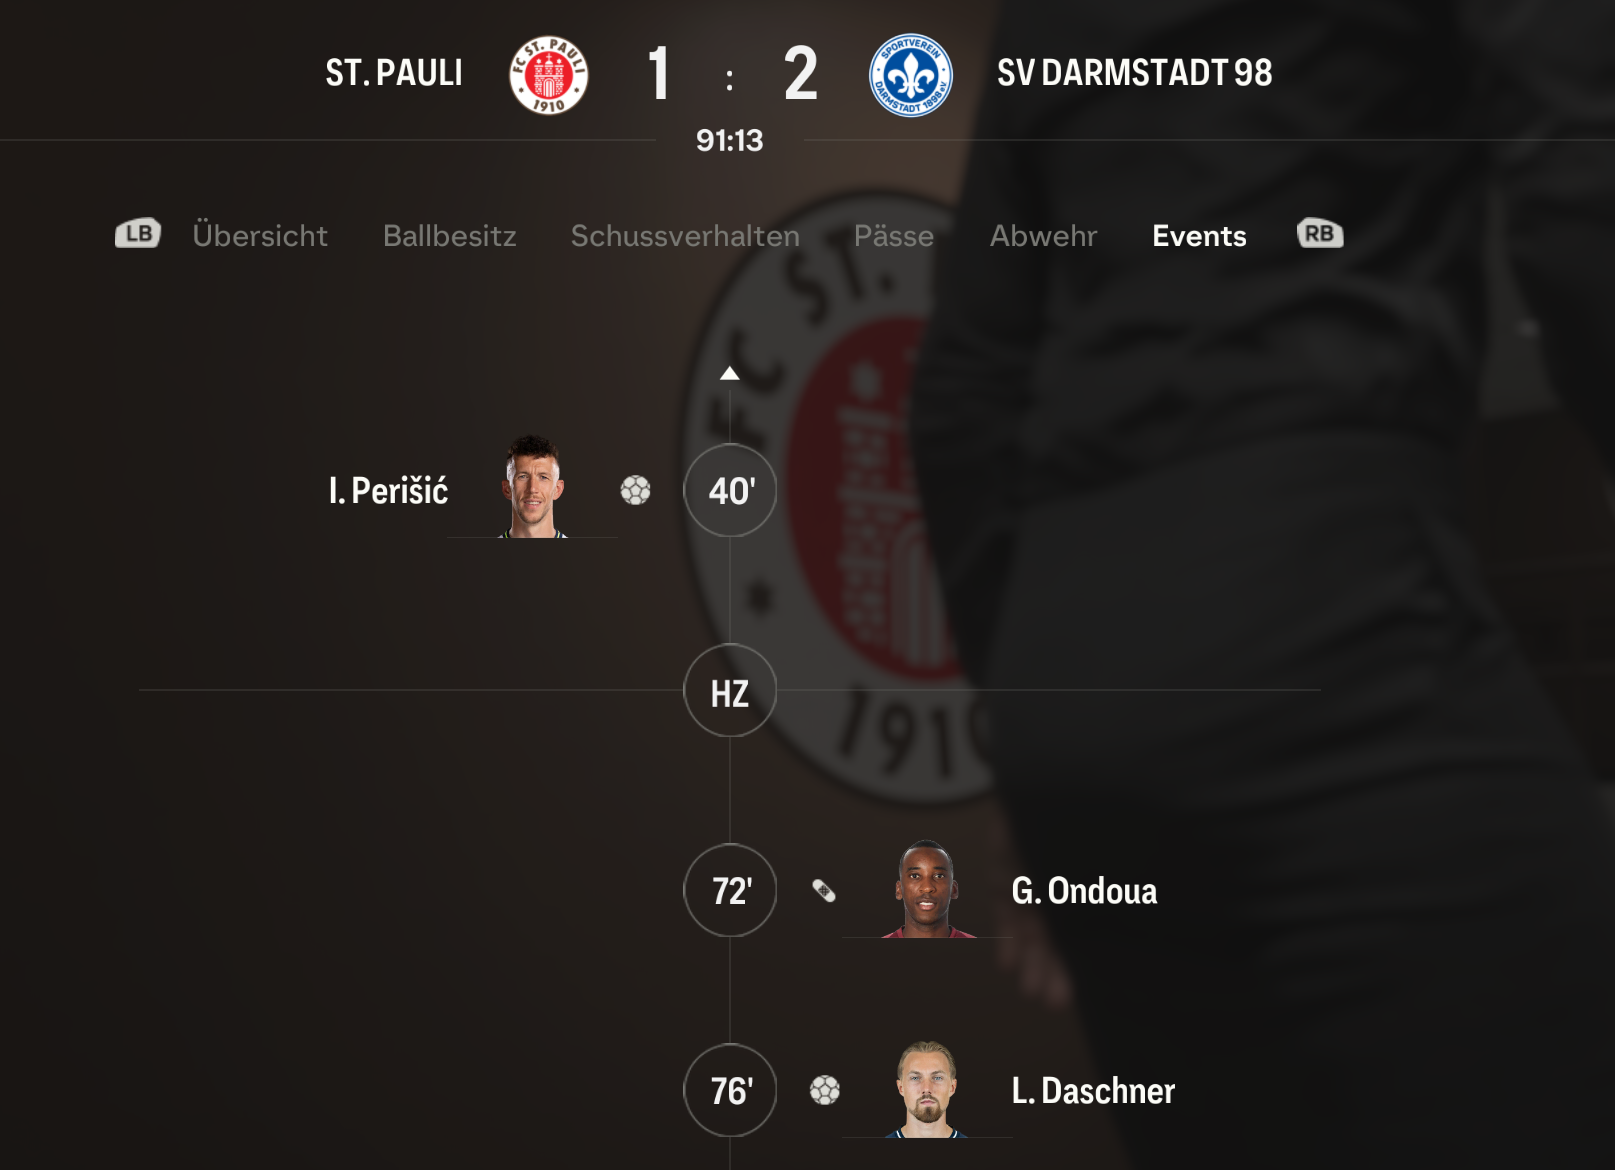Screen dimensions: 1615x1170
Task: Click the RB bumper icon
Action: [1320, 234]
